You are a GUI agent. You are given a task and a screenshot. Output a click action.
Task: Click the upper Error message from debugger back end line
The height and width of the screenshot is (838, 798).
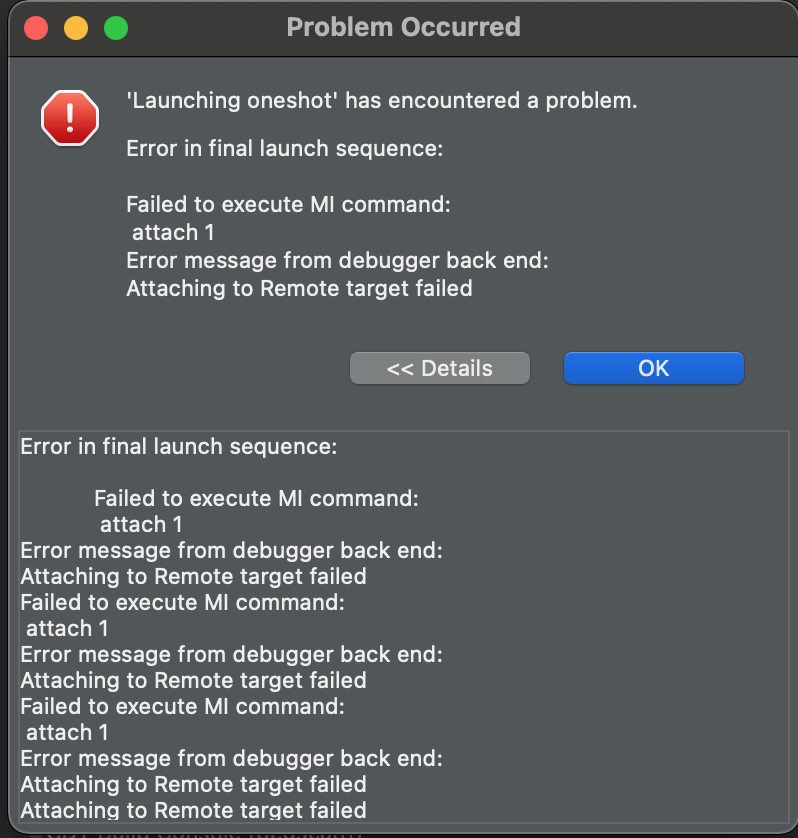point(337,261)
